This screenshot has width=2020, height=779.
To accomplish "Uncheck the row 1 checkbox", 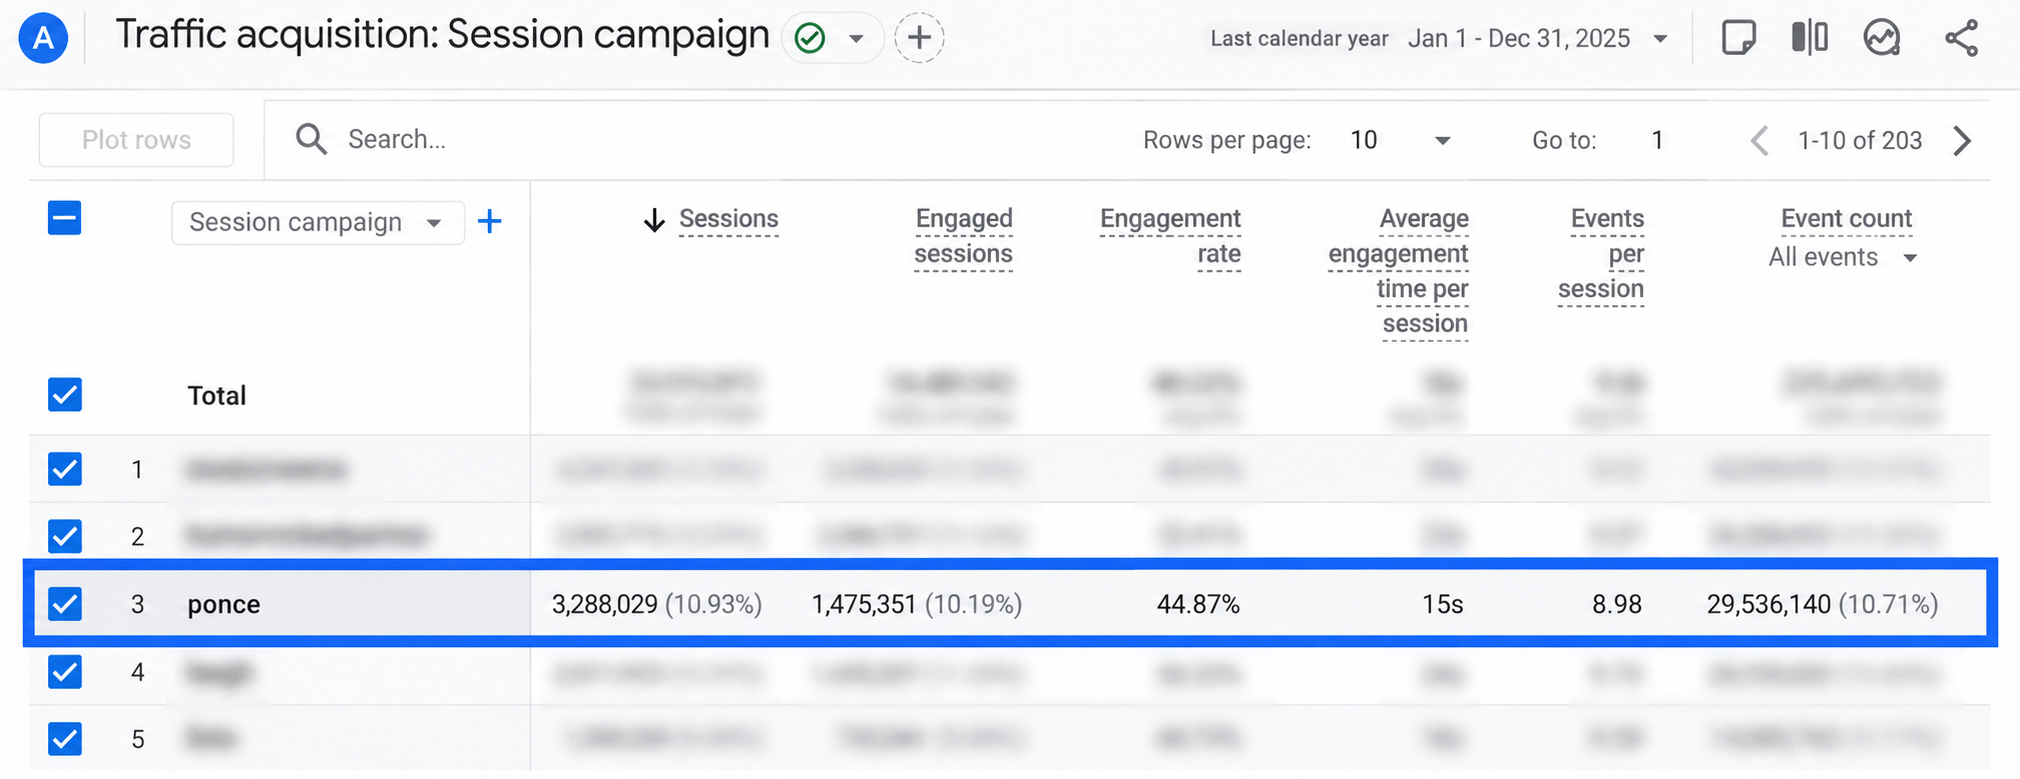I will [x=65, y=468].
